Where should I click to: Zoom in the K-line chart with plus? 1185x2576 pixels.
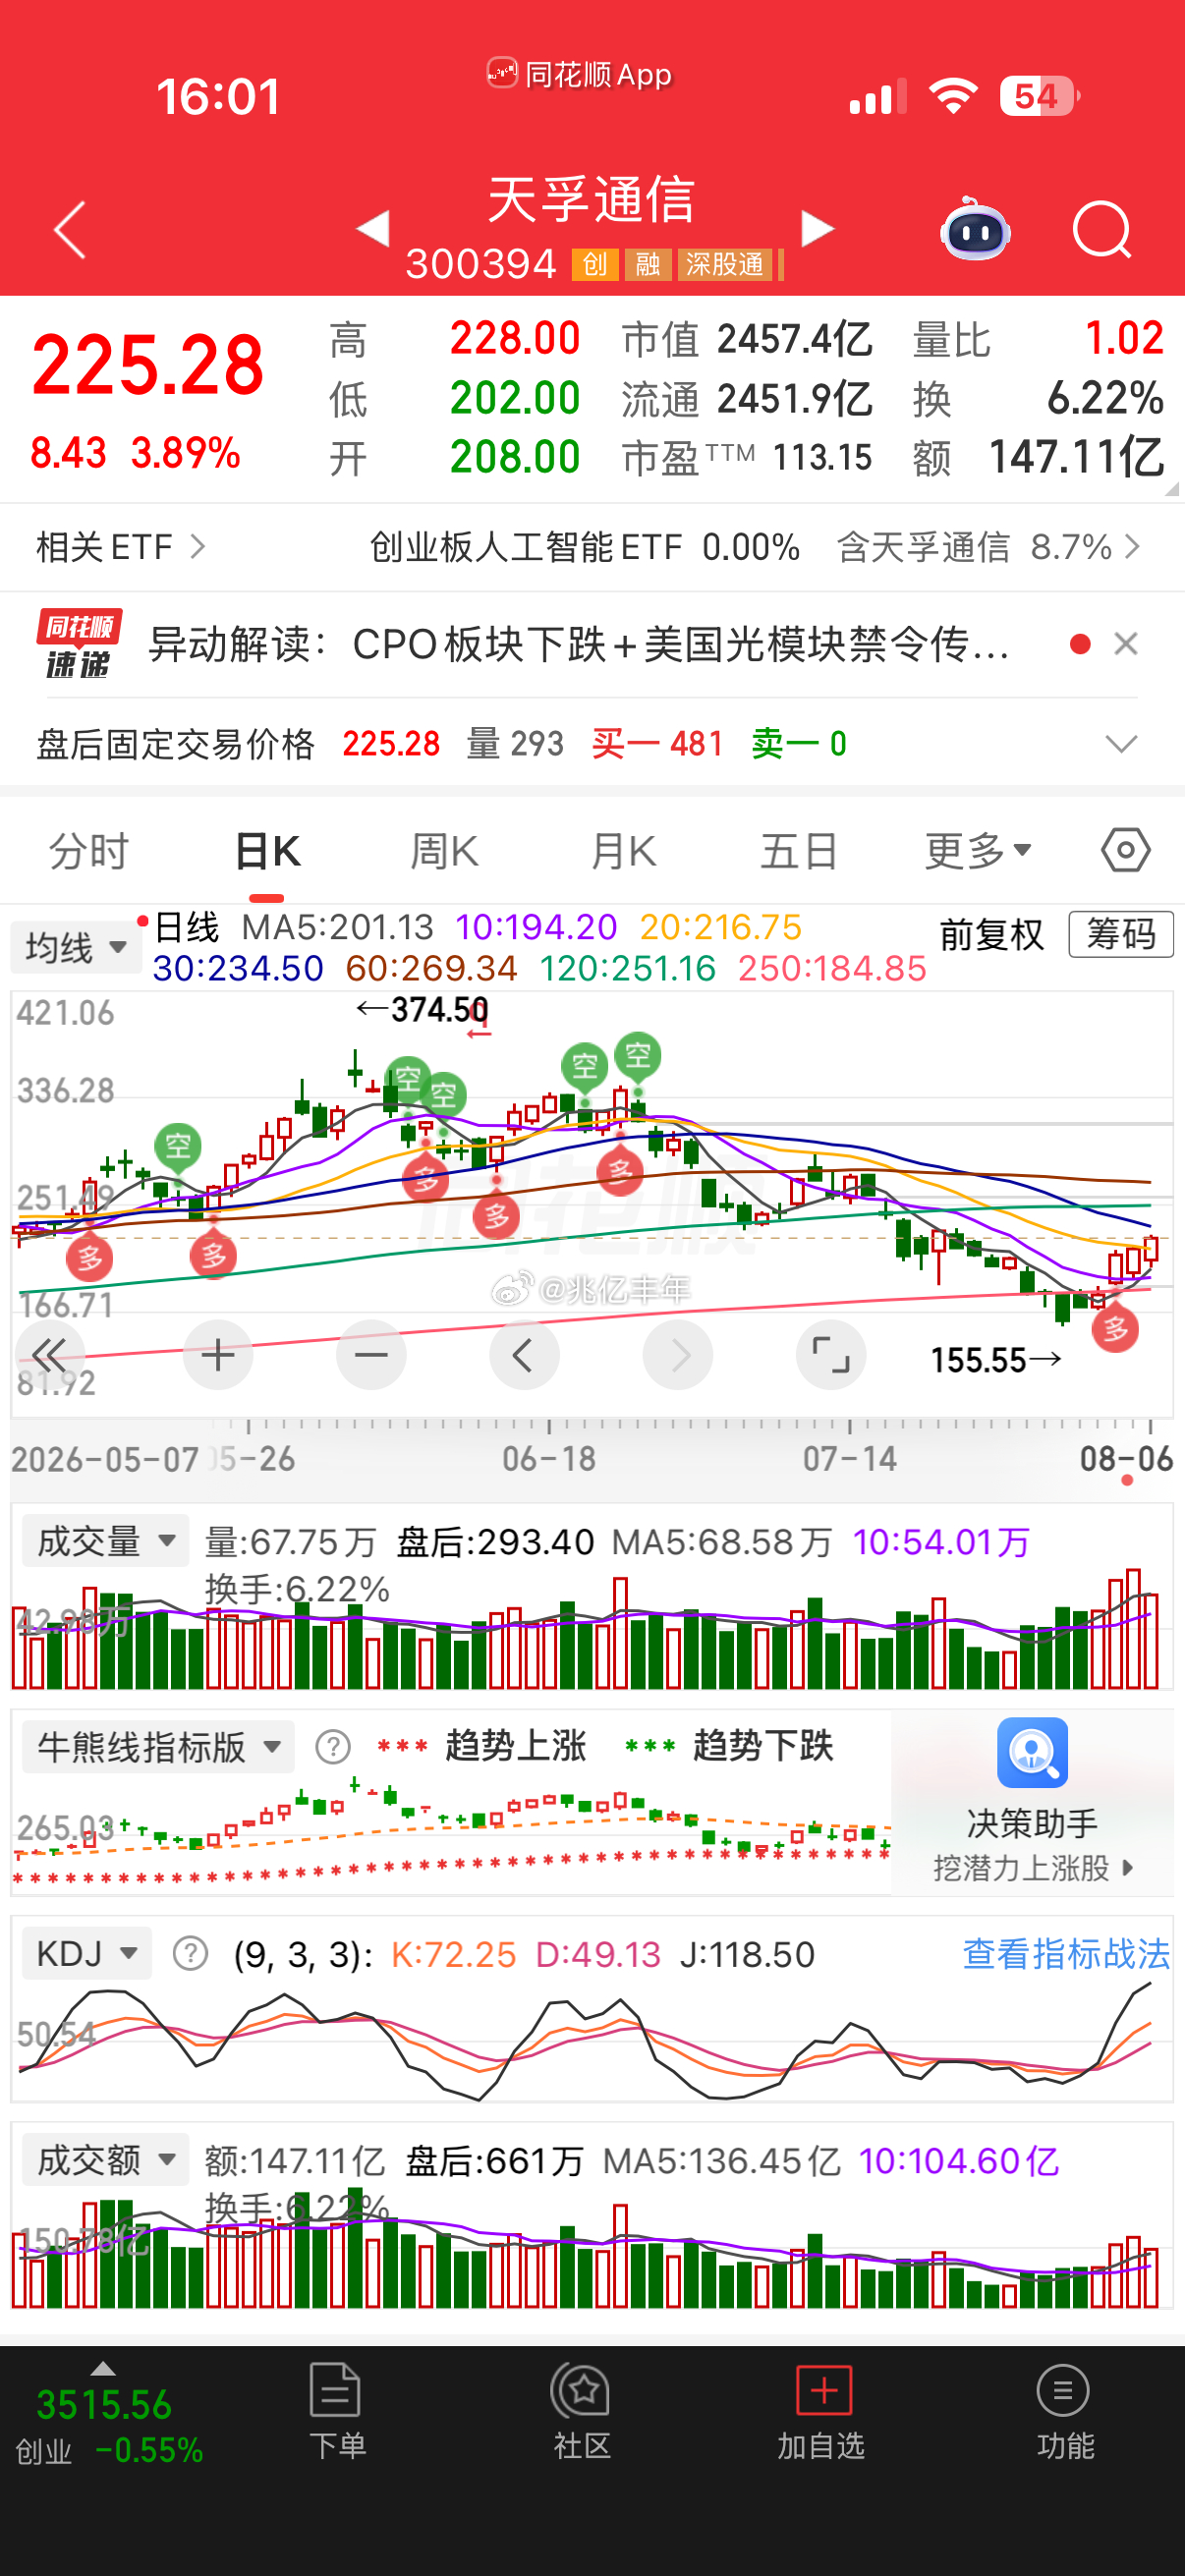tap(218, 1355)
